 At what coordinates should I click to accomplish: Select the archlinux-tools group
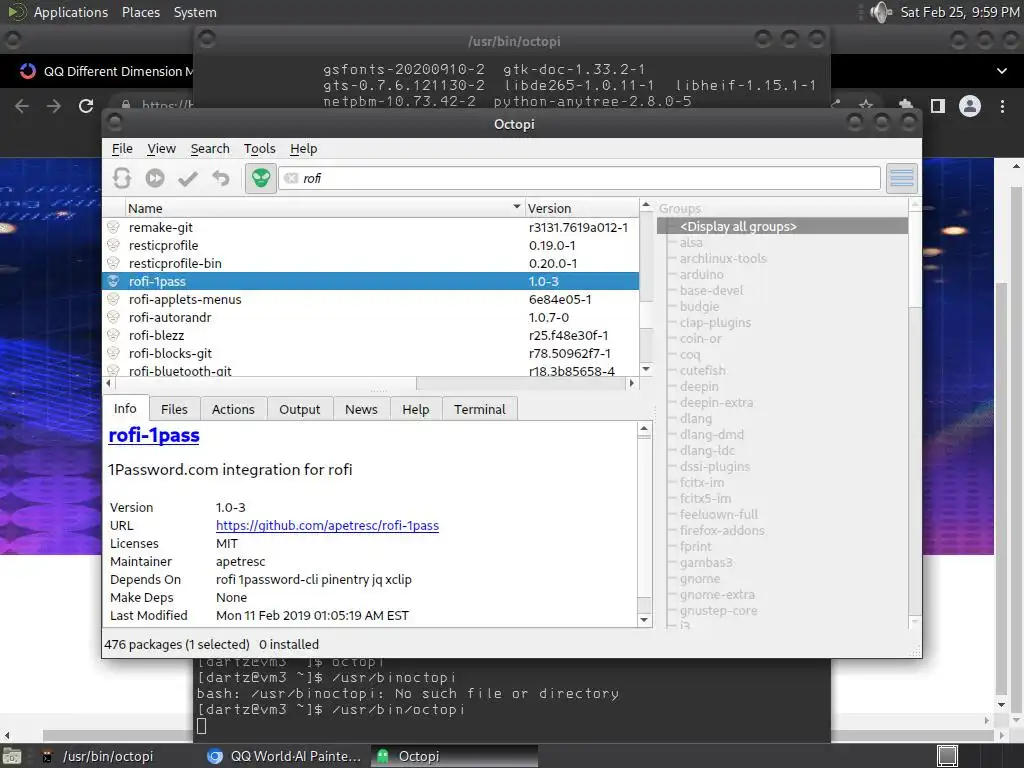click(x=723, y=259)
